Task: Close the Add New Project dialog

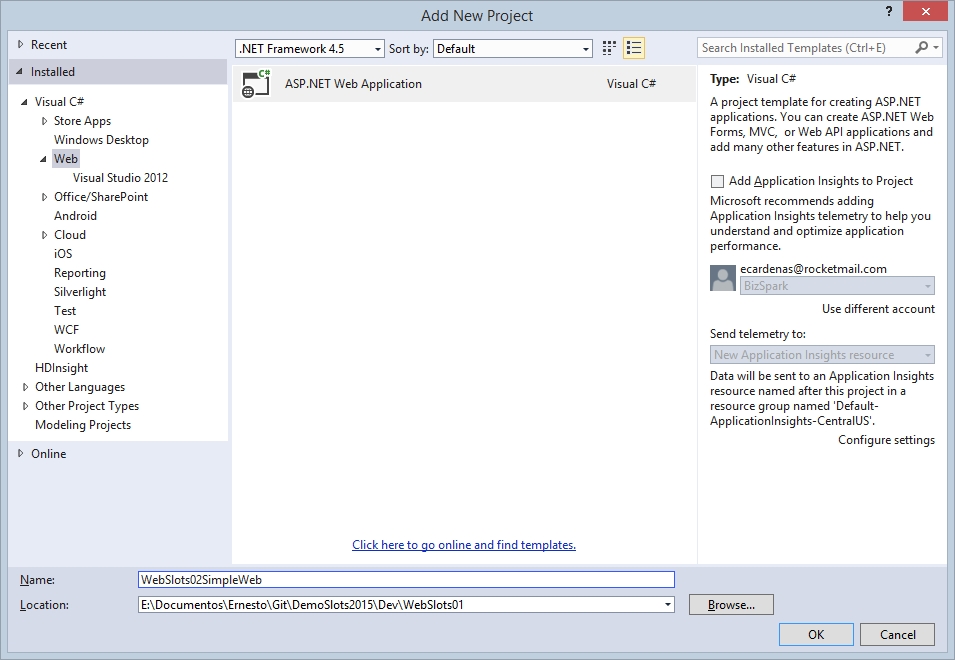Action: click(926, 12)
